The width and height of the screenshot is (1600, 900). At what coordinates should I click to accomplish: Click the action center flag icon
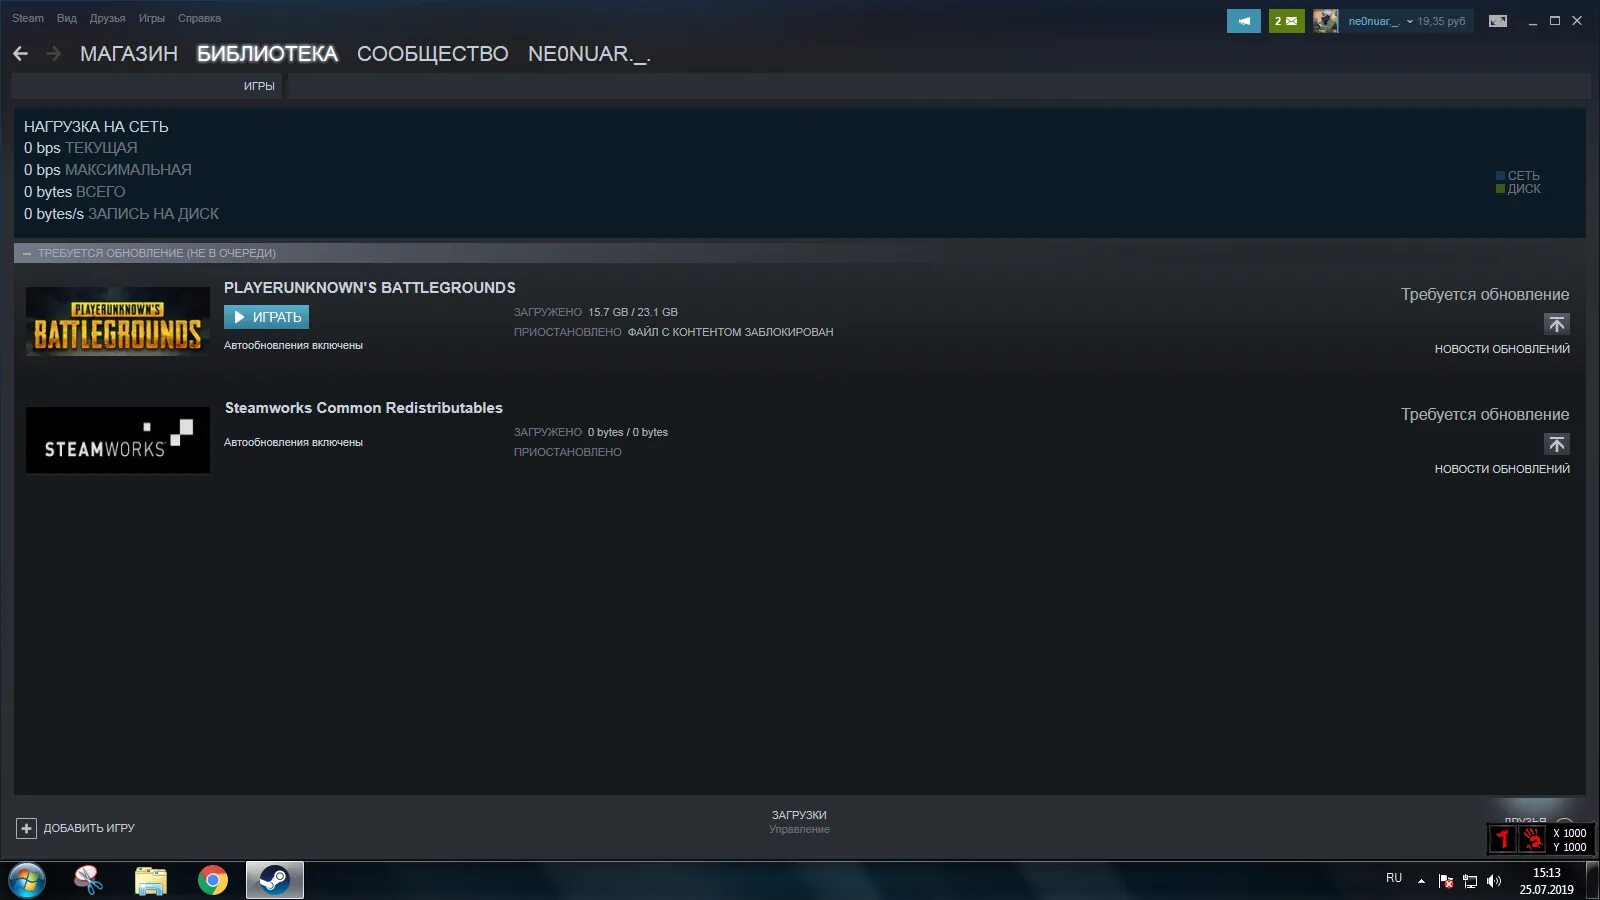(1445, 881)
